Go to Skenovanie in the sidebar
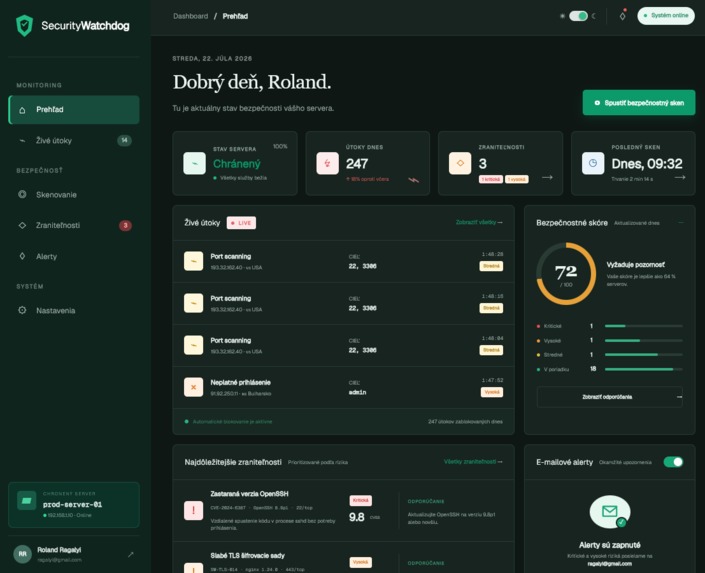 pos(74,194)
